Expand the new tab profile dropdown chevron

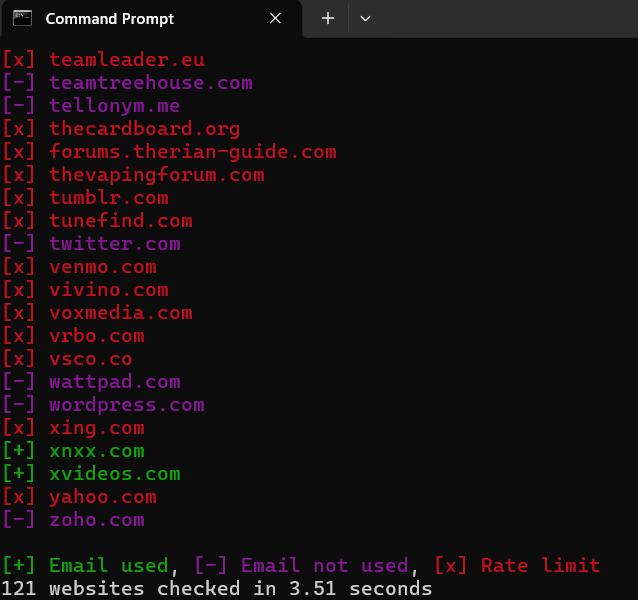365,18
